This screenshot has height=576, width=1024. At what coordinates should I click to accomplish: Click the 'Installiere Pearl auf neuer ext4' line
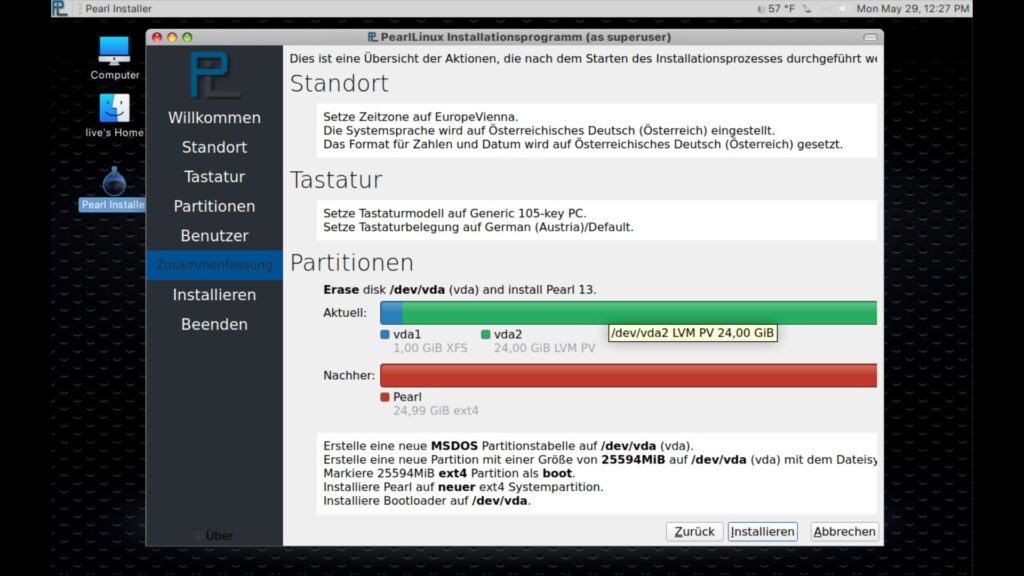pos(463,487)
